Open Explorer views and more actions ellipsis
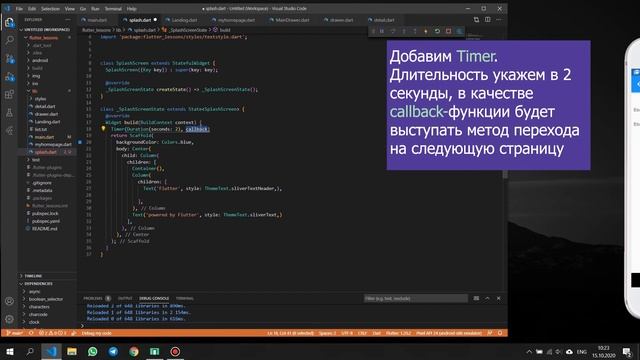This screenshot has height=360, width=640. click(x=68, y=20)
